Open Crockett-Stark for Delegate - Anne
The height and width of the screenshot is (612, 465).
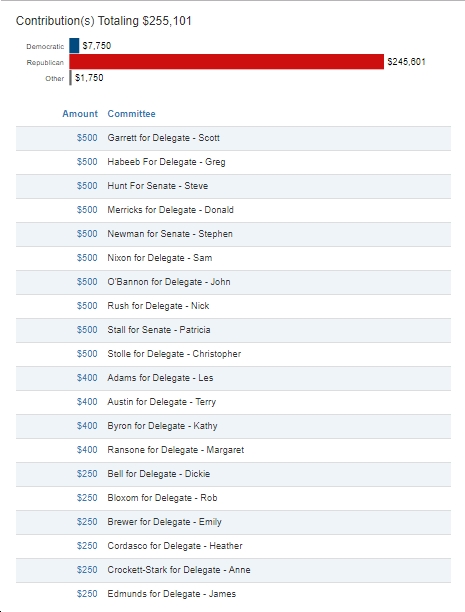(x=179, y=570)
